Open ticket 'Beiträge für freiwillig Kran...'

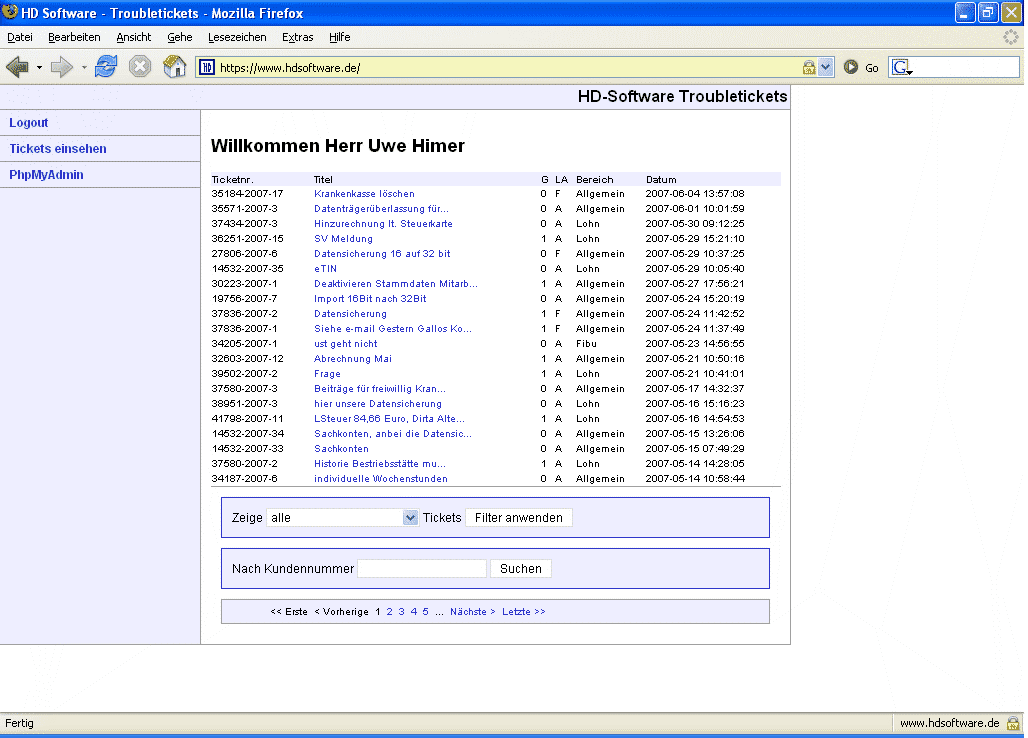[380, 389]
